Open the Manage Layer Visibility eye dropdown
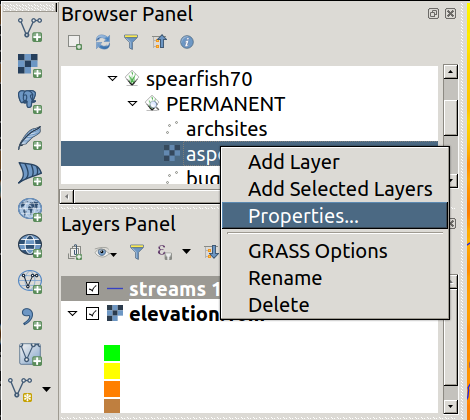The image size is (470, 420). [x=105, y=252]
